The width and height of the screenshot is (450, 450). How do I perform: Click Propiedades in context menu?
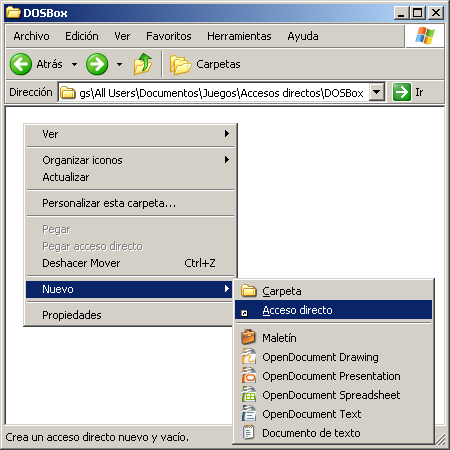point(130,315)
